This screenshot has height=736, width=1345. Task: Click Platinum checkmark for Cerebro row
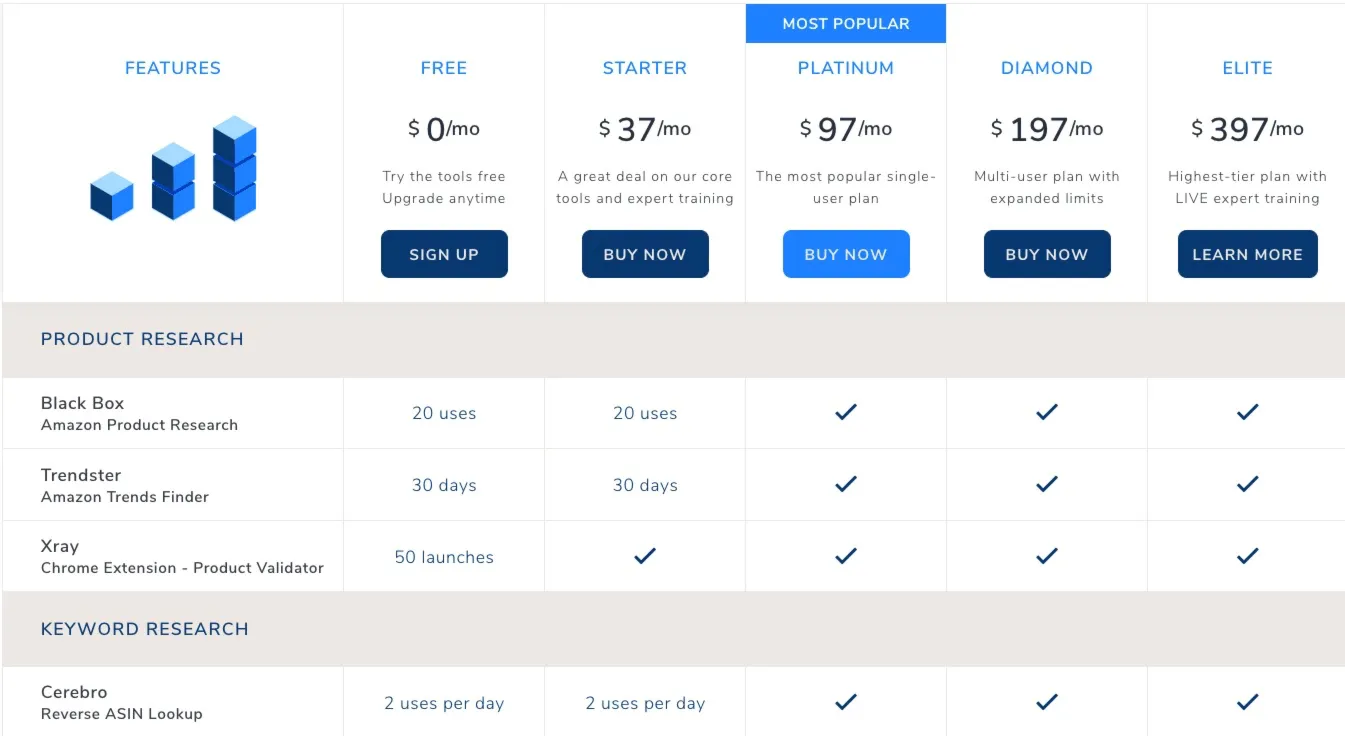(846, 702)
